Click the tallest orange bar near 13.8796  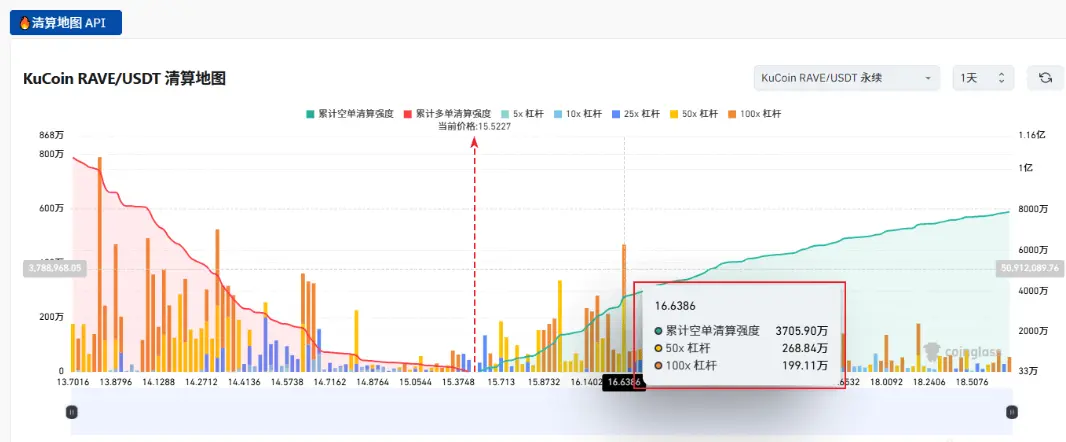(99, 265)
